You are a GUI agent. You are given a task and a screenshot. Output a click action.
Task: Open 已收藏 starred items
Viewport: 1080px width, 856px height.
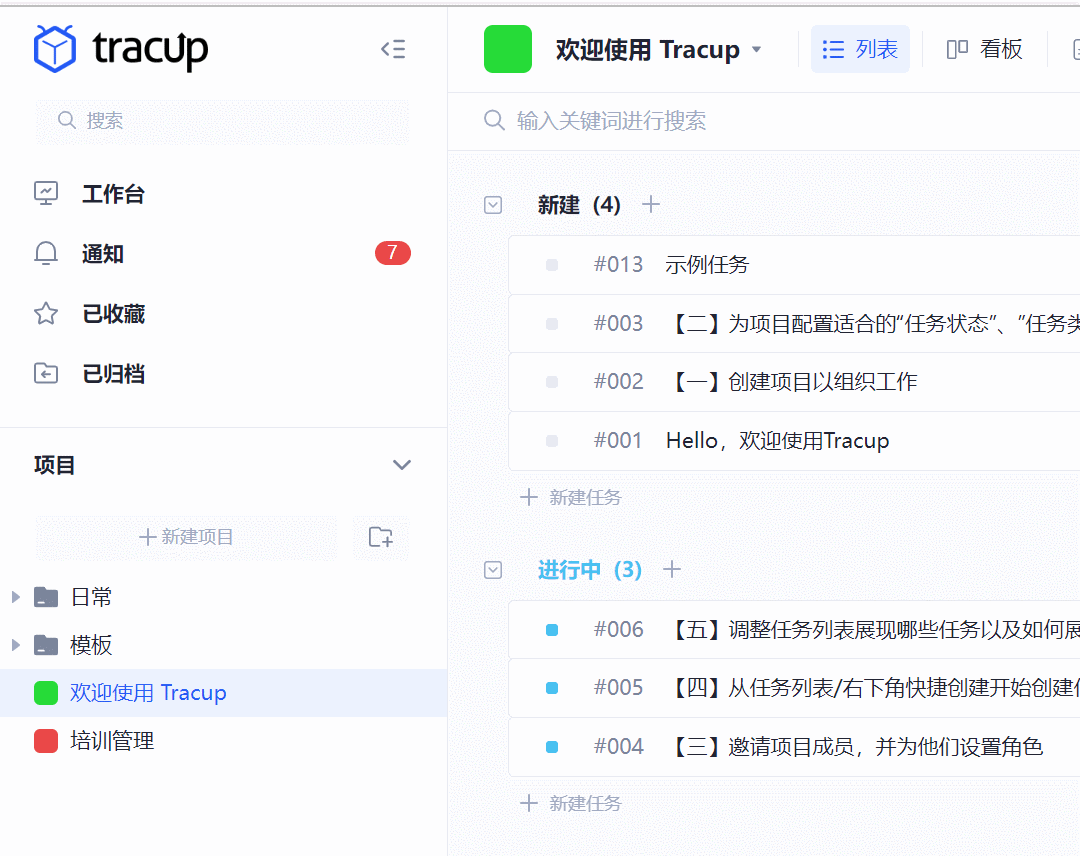(x=46, y=314)
